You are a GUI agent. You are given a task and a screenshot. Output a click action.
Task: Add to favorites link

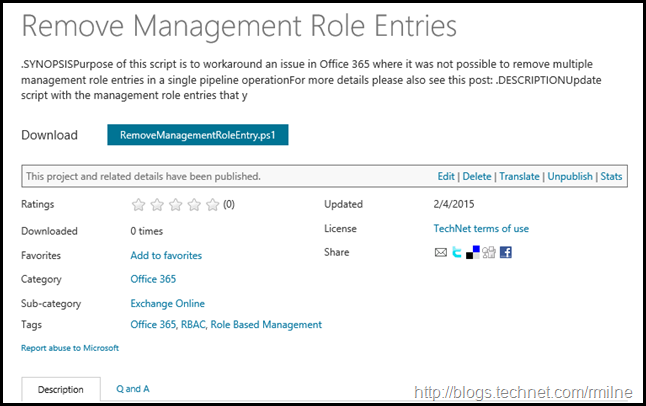166,256
